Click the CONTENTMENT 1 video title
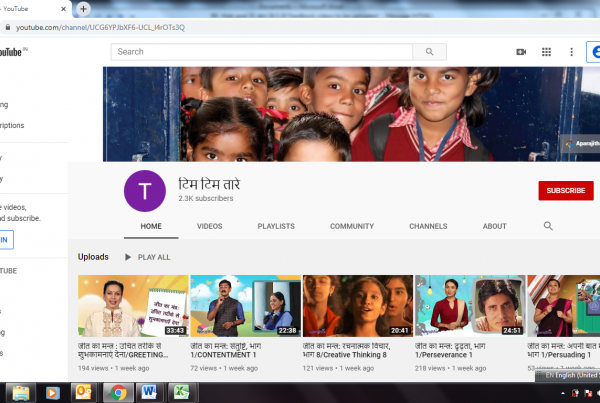This screenshot has height=403, width=600. (226, 350)
